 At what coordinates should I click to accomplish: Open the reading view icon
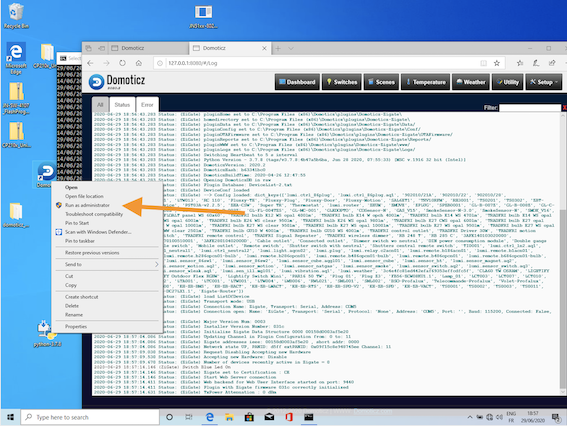(483, 63)
